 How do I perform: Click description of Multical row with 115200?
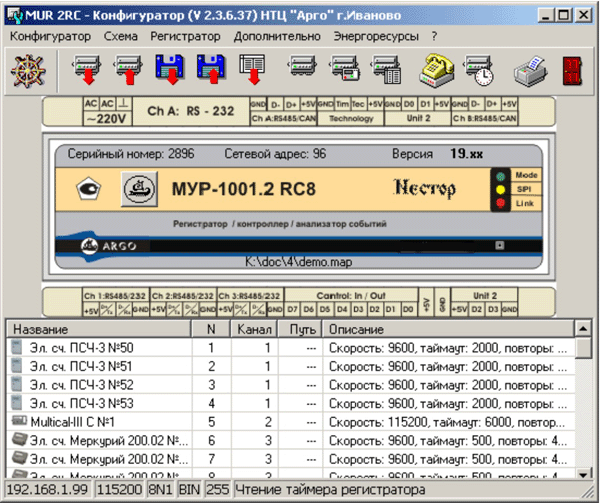[447, 422]
